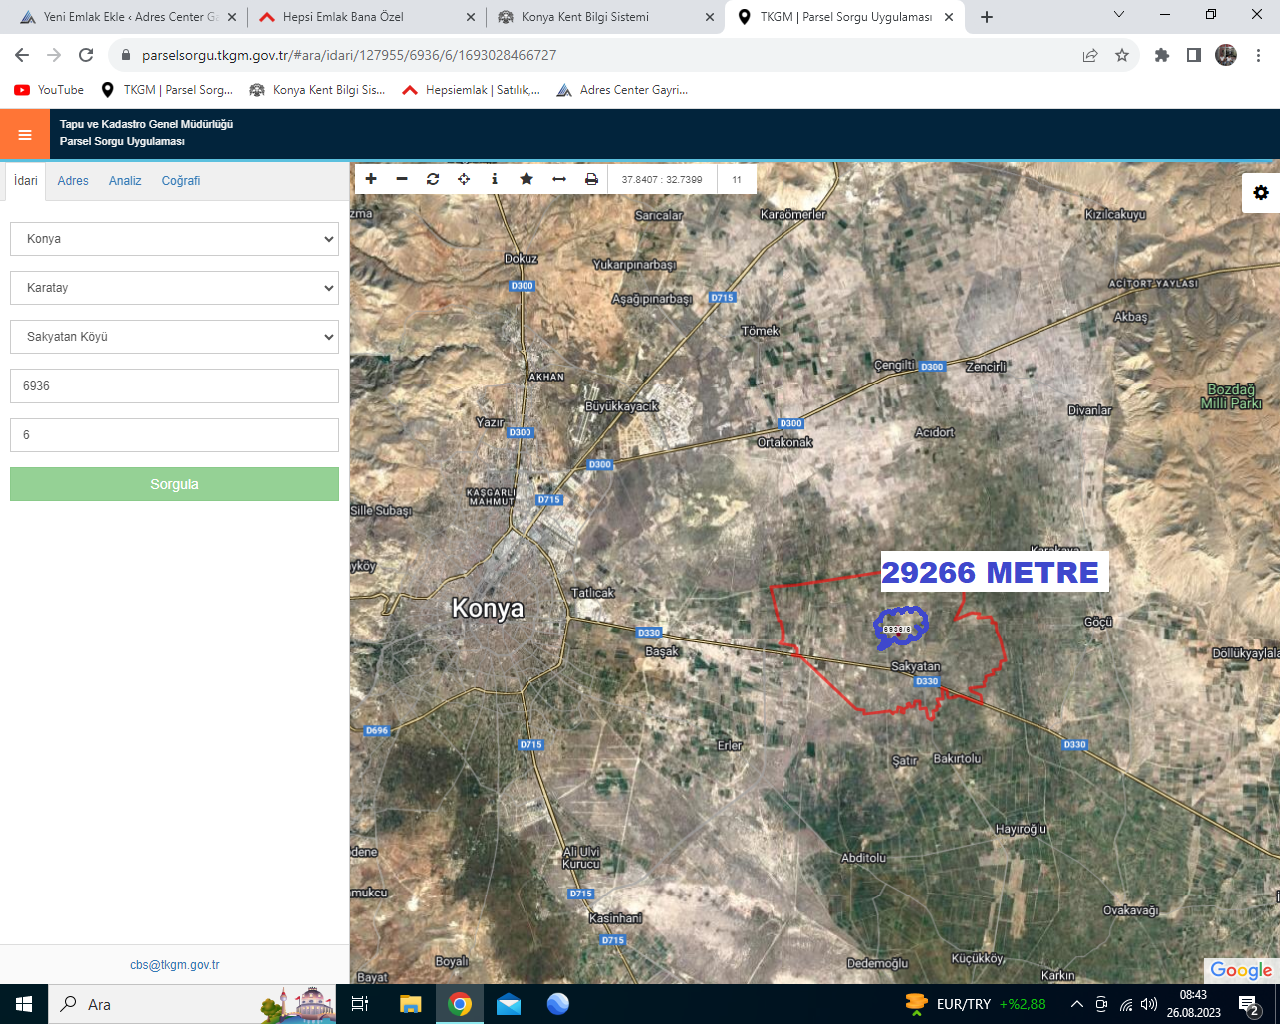The height and width of the screenshot is (1024, 1280).
Task: Go back in the browser
Action: [x=22, y=55]
